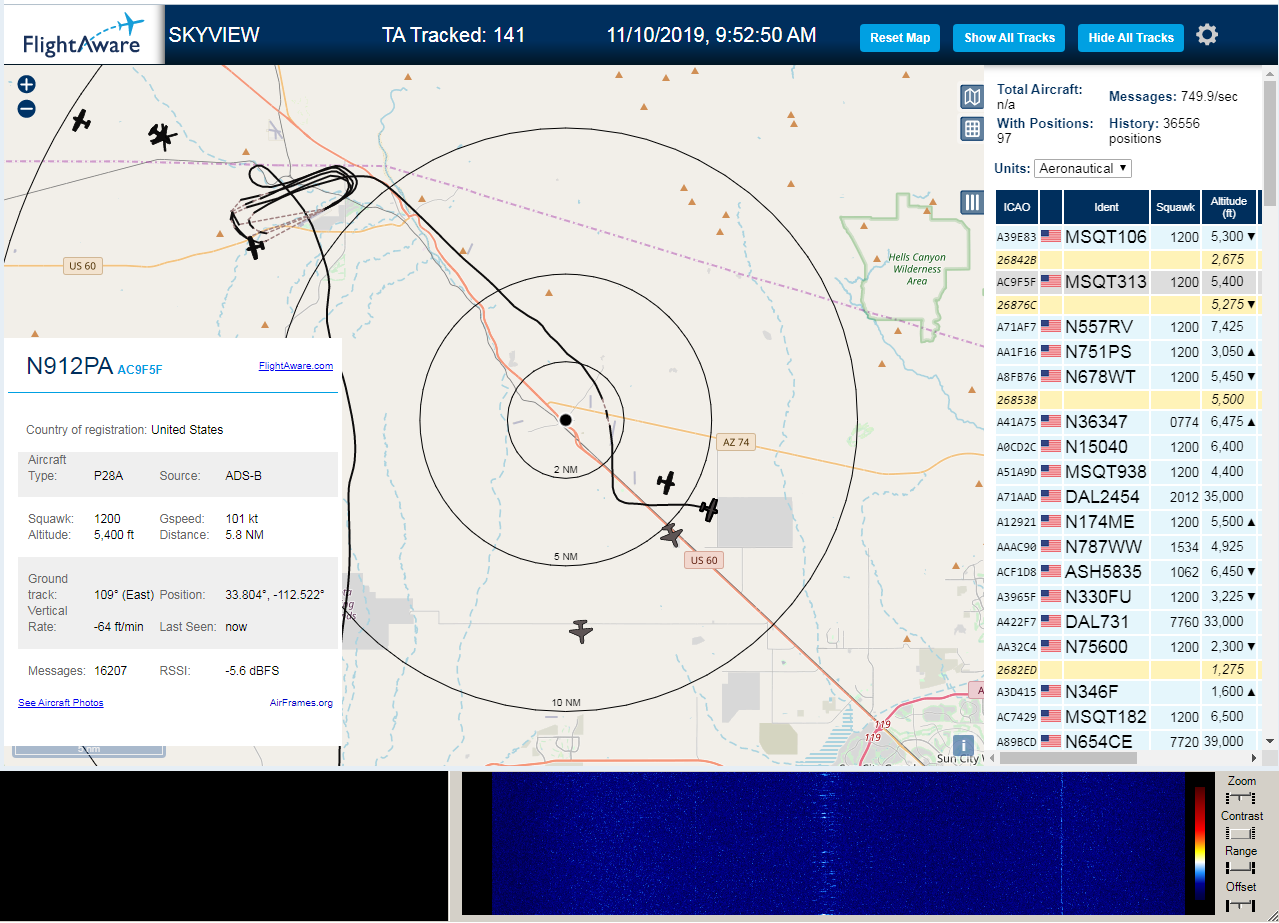Select the N36347 row
The image size is (1279, 923).
point(1127,422)
